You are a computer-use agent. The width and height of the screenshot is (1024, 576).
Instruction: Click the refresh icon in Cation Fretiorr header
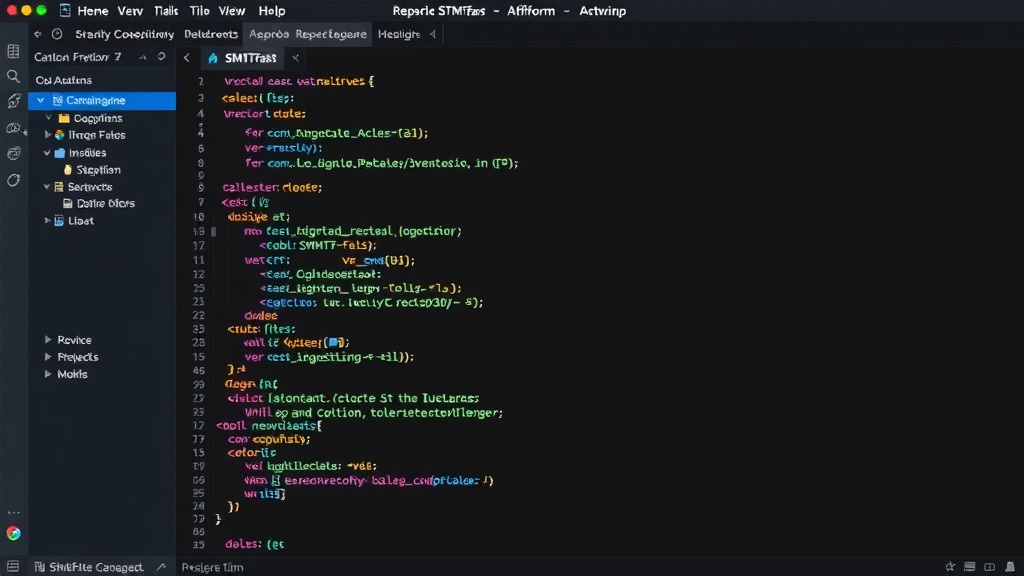coord(161,57)
